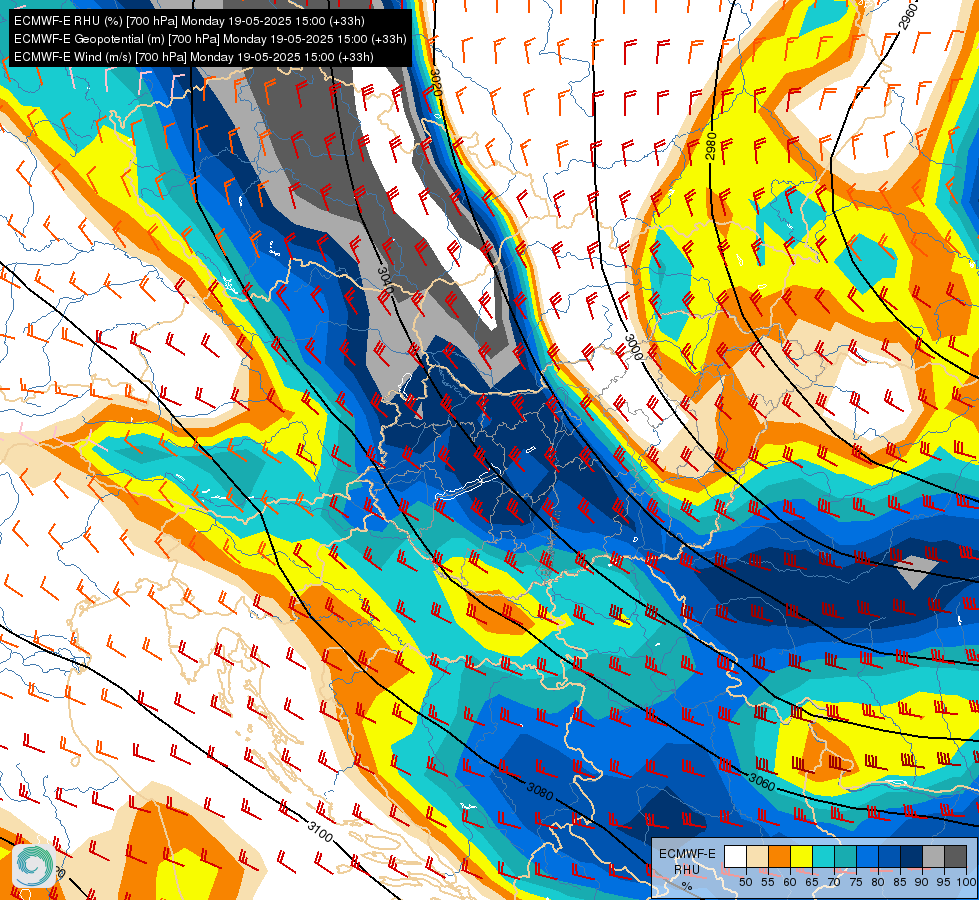Click the orange 55-60 legend swatch
Image resolution: width=979 pixels, height=900 pixels.
click(779, 857)
